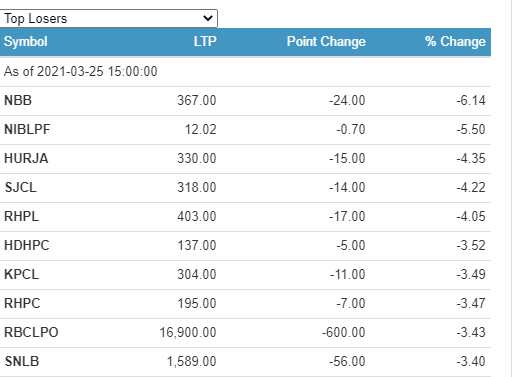
Task: Click % Change column header
Action: click(455, 42)
